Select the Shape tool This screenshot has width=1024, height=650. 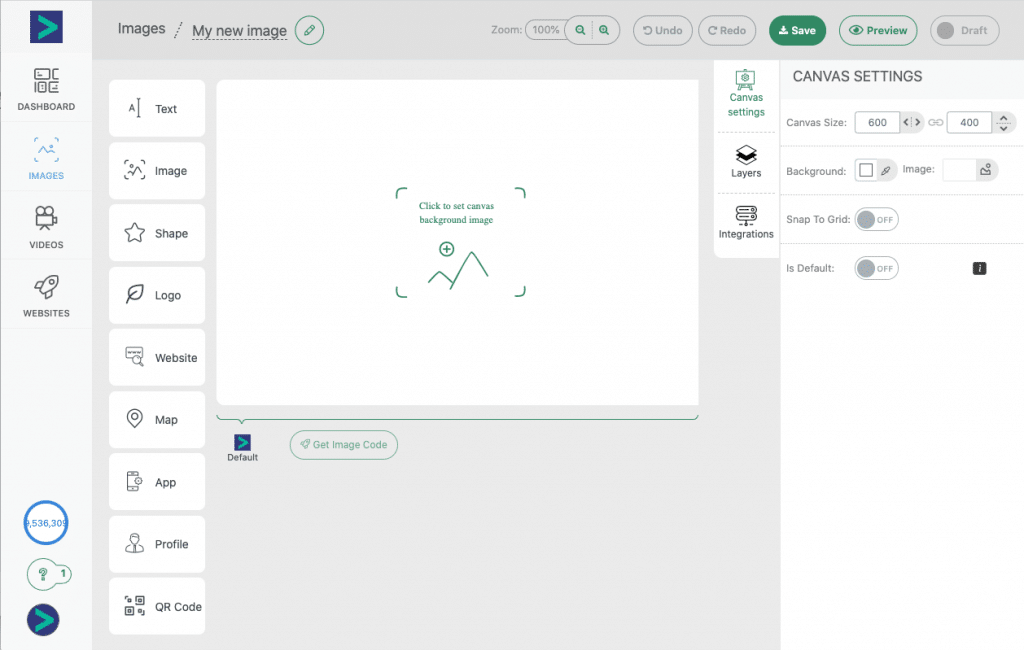[x=156, y=233]
